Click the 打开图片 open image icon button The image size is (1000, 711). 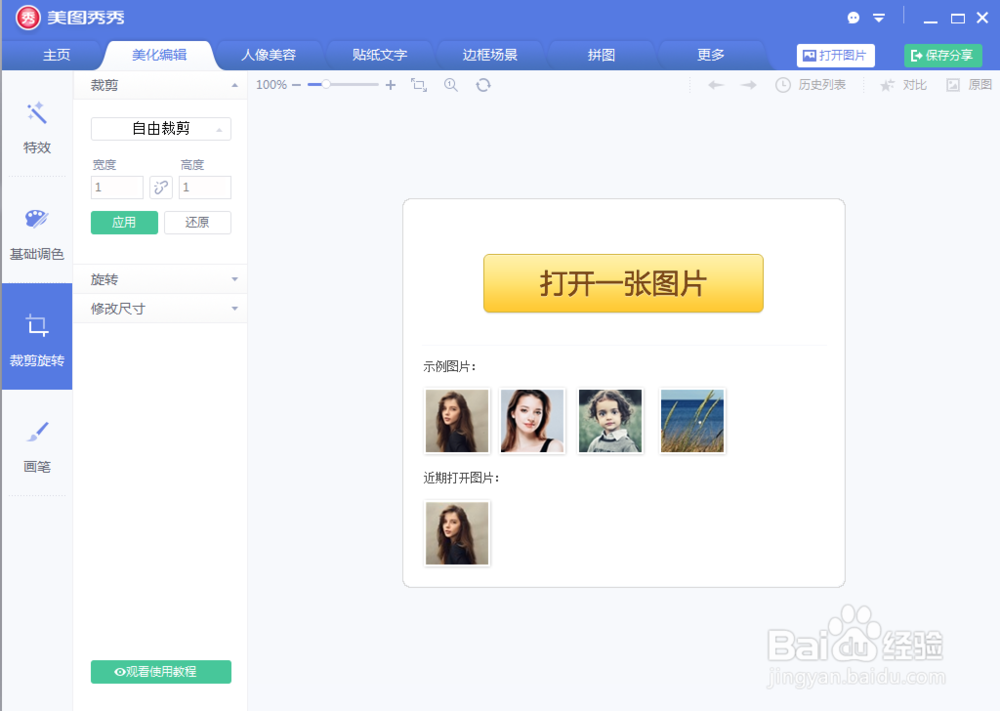pyautogui.click(x=835, y=55)
